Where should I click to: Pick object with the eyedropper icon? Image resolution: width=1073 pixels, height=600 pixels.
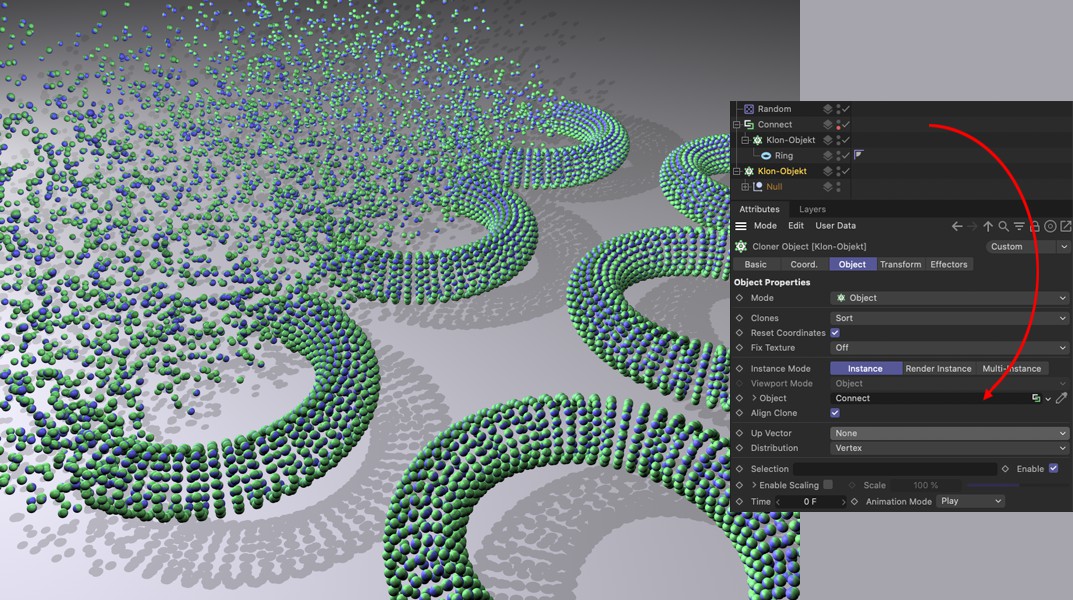[x=1062, y=398]
